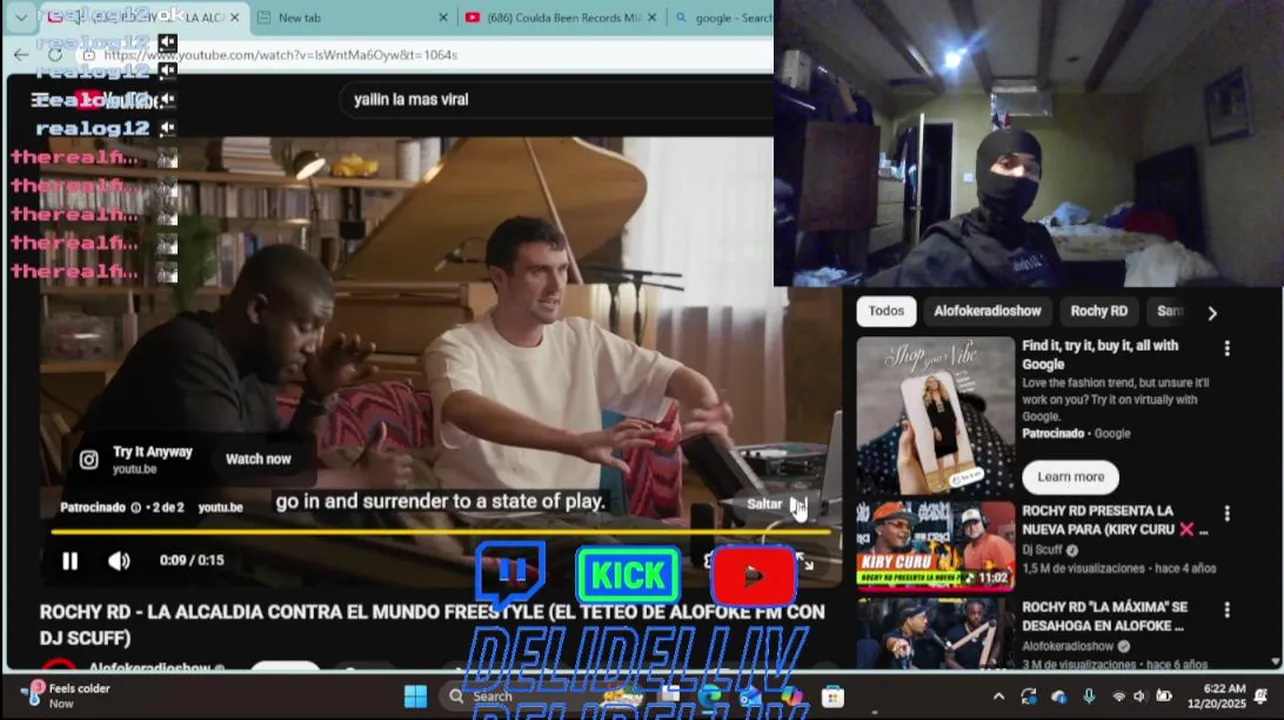Close the Coulda Been Records tab
1284x720 pixels.
[652, 18]
